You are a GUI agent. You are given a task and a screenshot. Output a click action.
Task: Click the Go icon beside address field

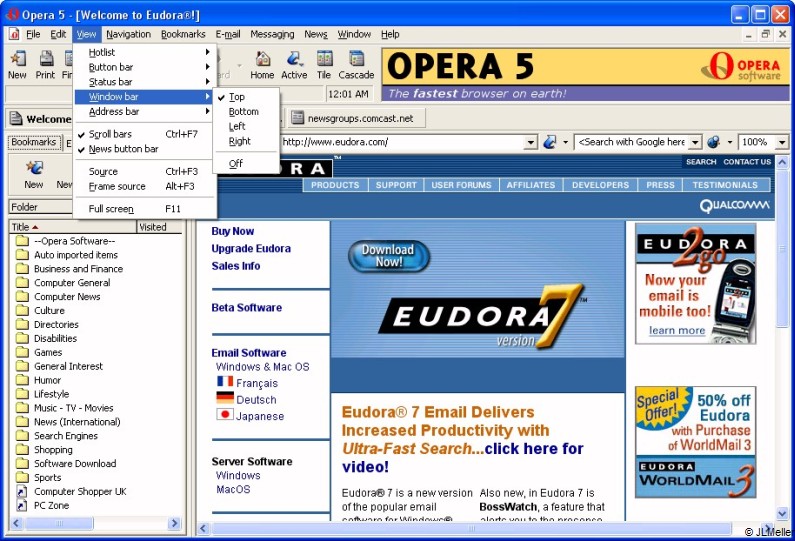point(549,142)
